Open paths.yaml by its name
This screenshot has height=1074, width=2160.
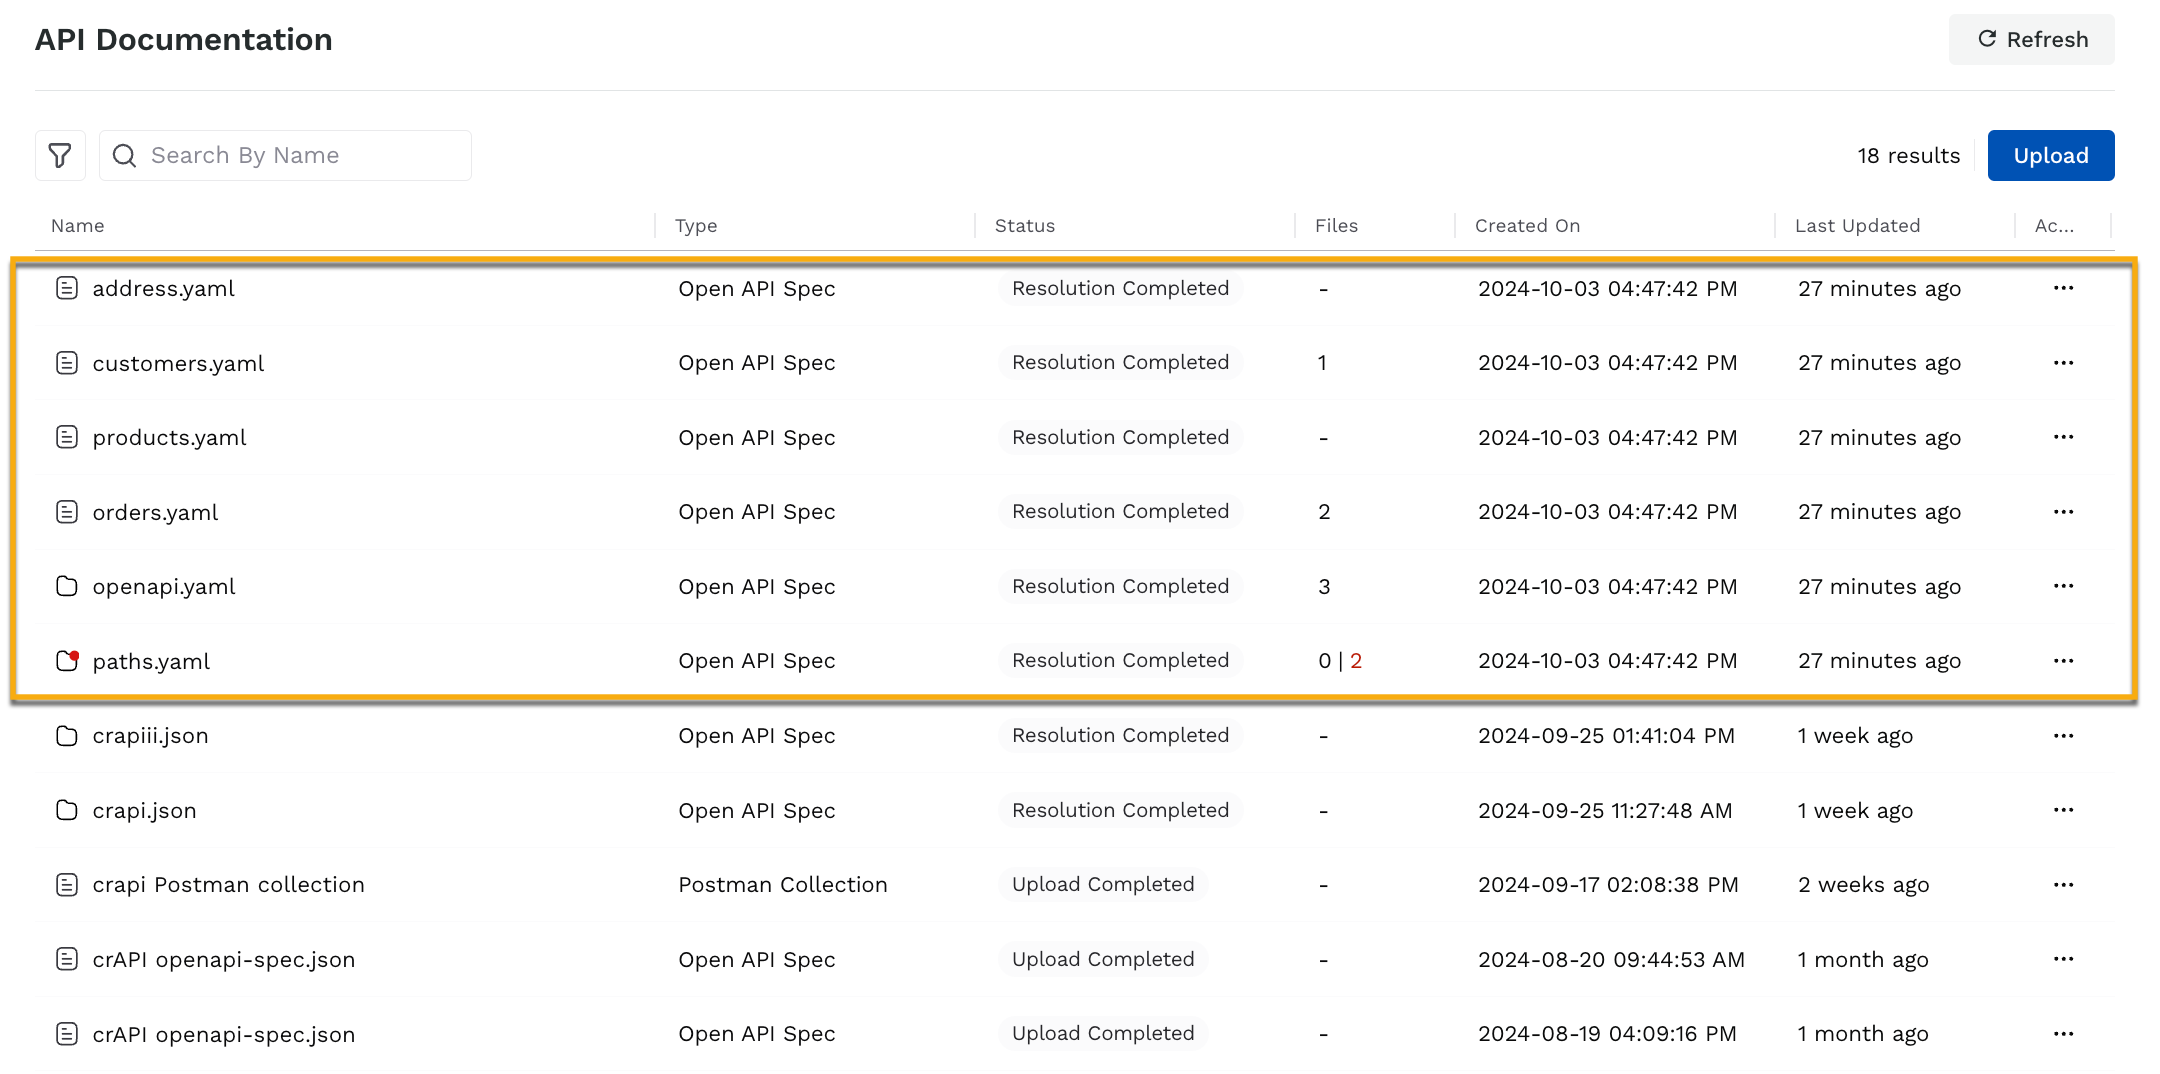click(152, 661)
